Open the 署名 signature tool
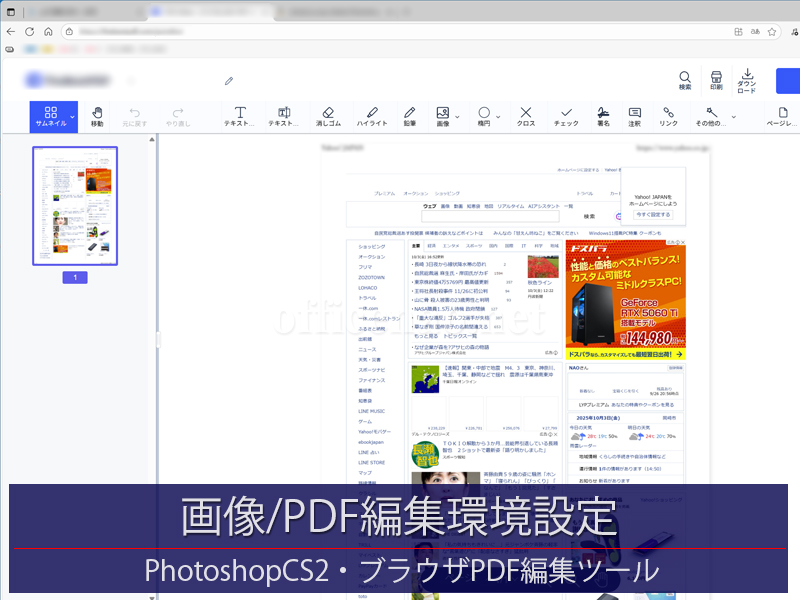The width and height of the screenshot is (800, 600). tap(603, 116)
